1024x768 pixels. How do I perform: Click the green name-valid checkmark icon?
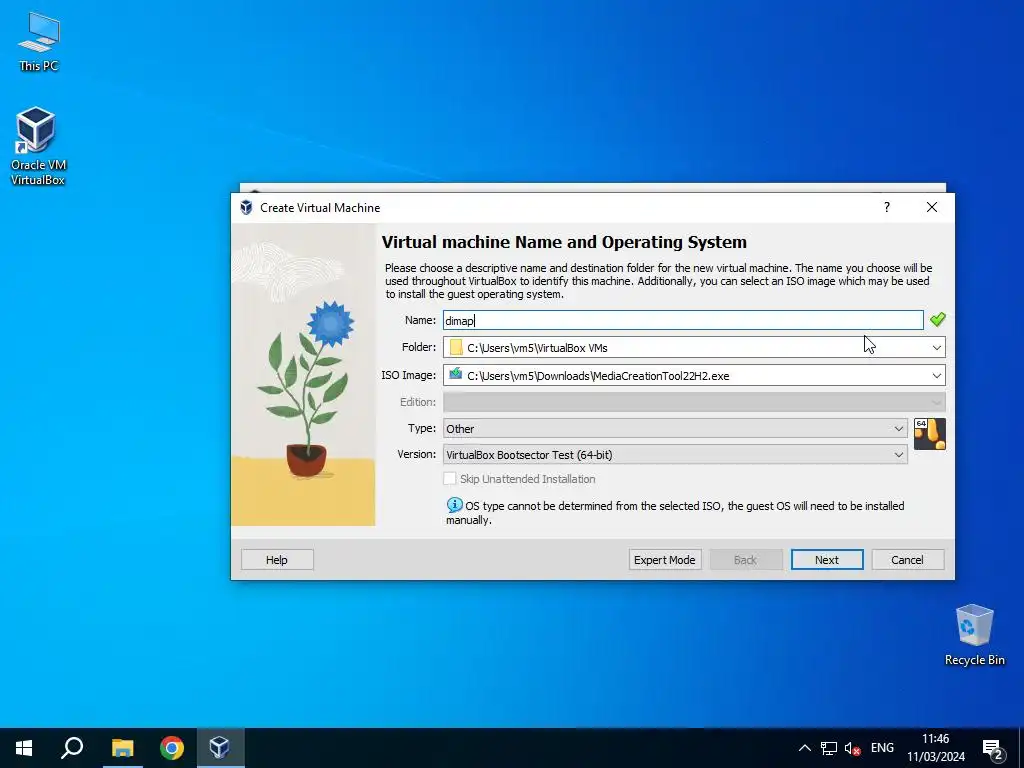[938, 319]
